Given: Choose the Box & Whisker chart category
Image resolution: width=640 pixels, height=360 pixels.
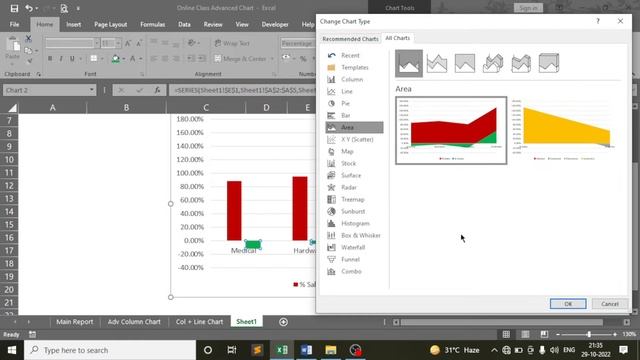Looking at the screenshot, I should pyautogui.click(x=354, y=236).
